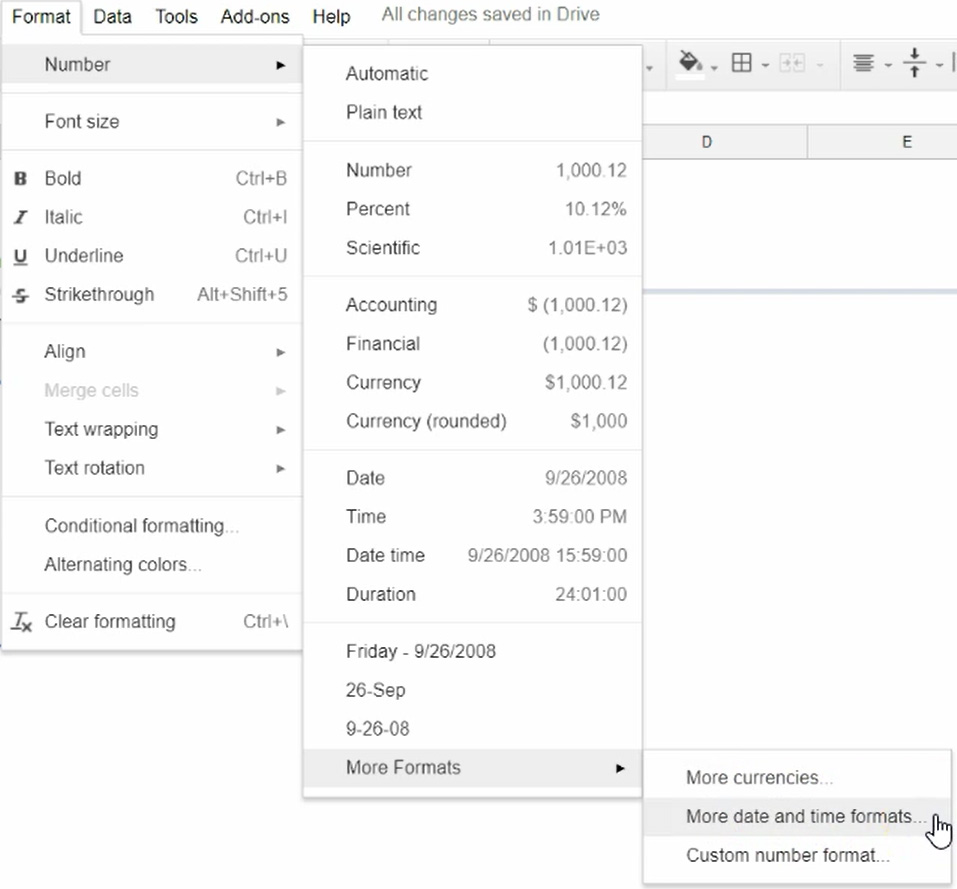Click the vertical align icon
Image resolution: width=957 pixels, height=889 pixels.
913,62
